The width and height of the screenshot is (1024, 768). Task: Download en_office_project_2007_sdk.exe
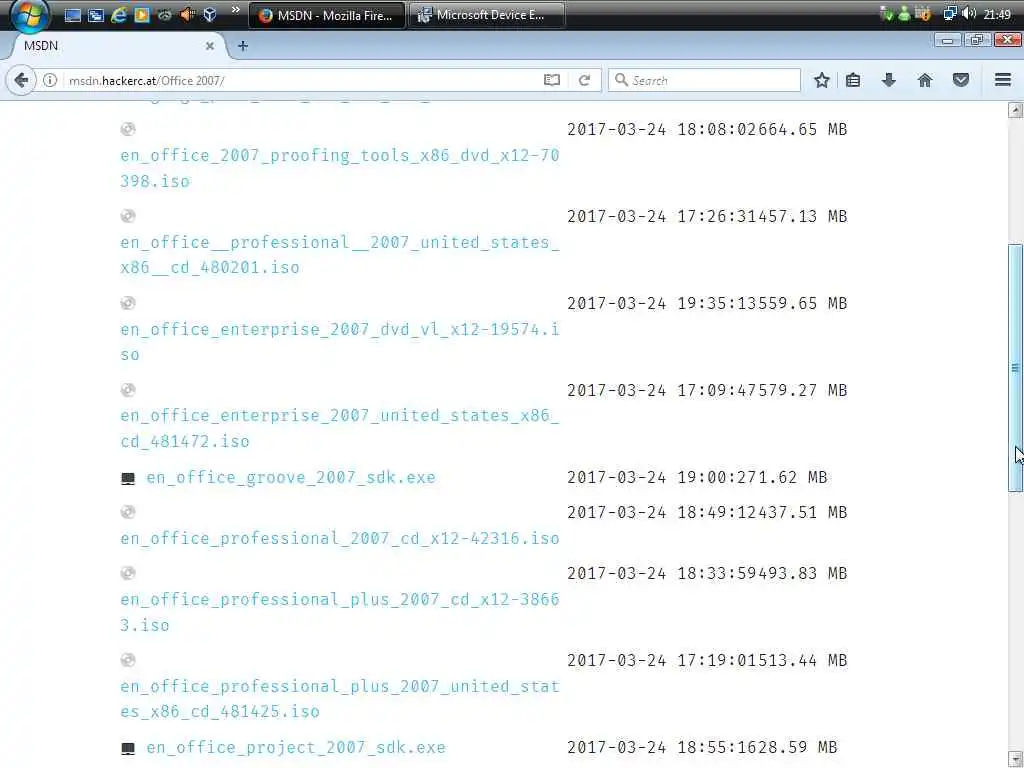tap(296, 748)
